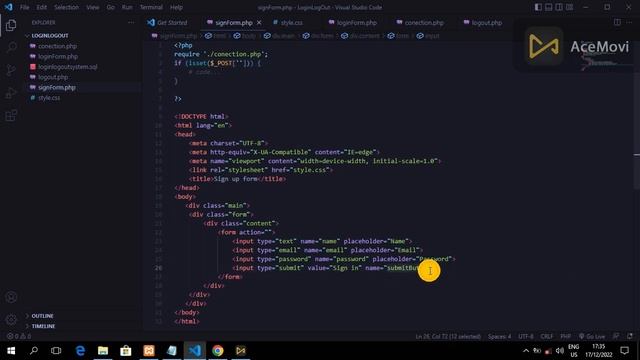Click the form breadcrumb item
640x360 pixels.
[398, 36]
